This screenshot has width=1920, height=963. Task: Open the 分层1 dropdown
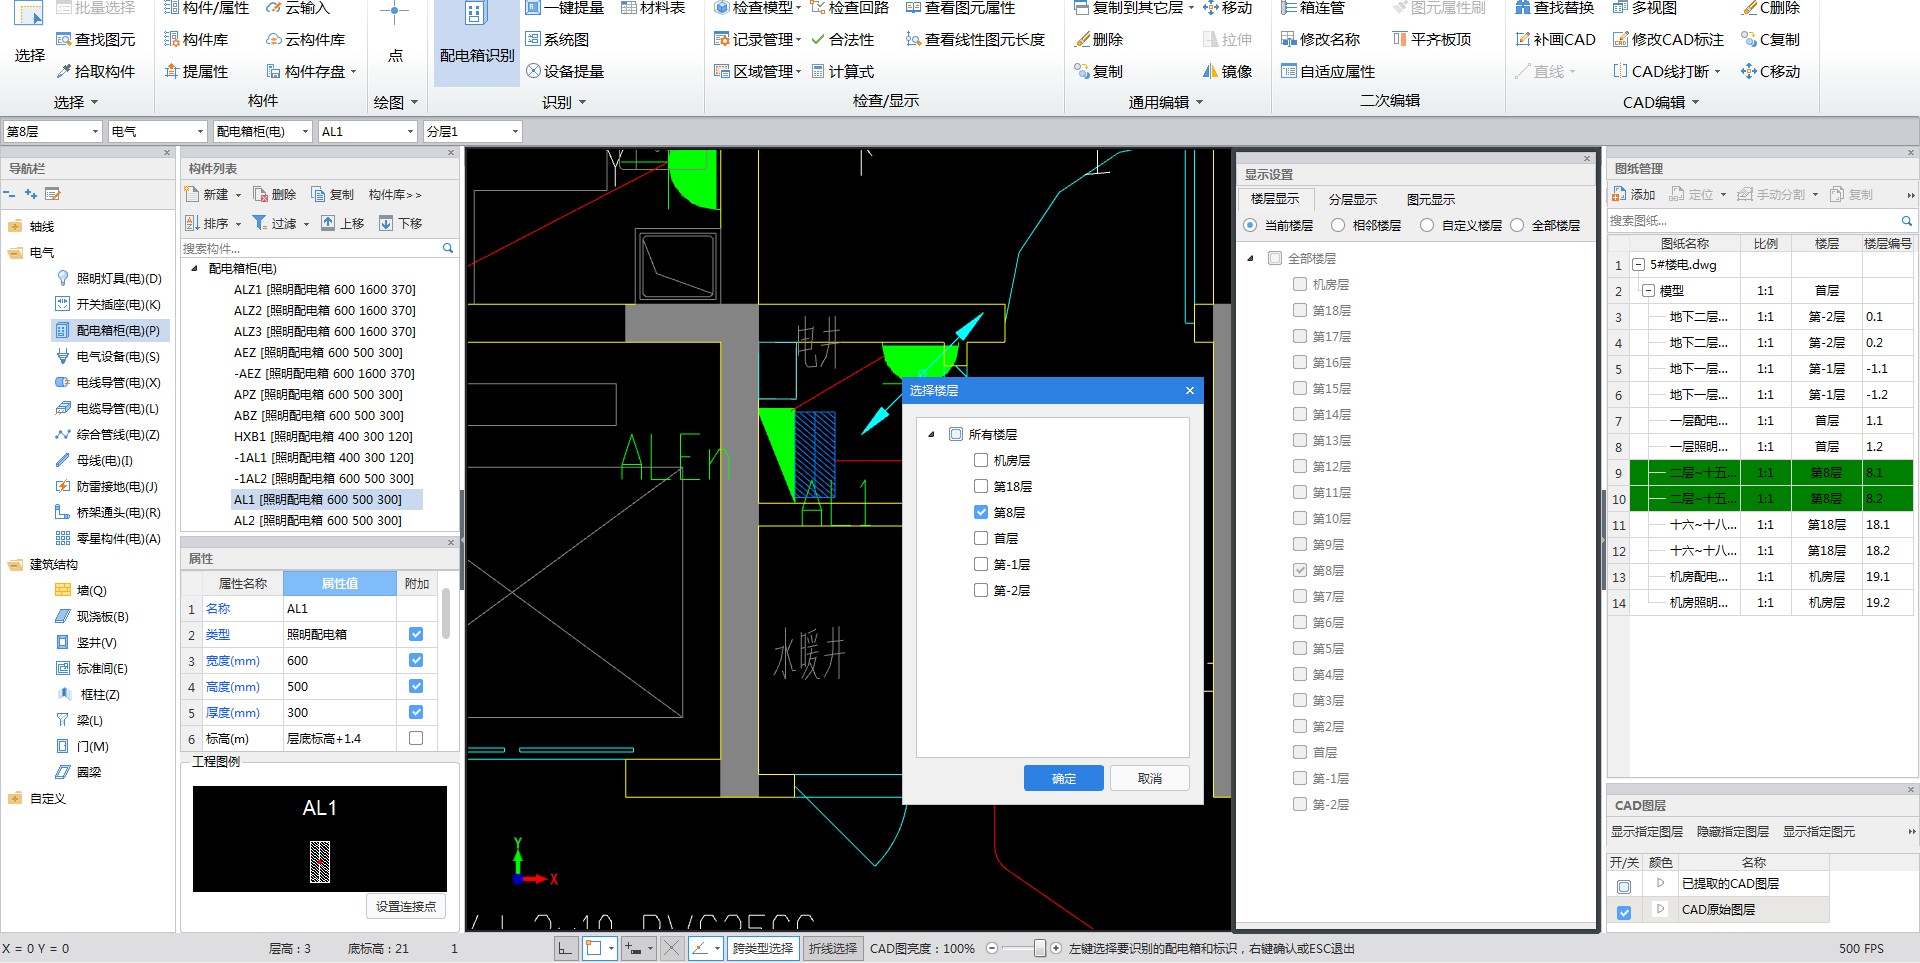(515, 131)
